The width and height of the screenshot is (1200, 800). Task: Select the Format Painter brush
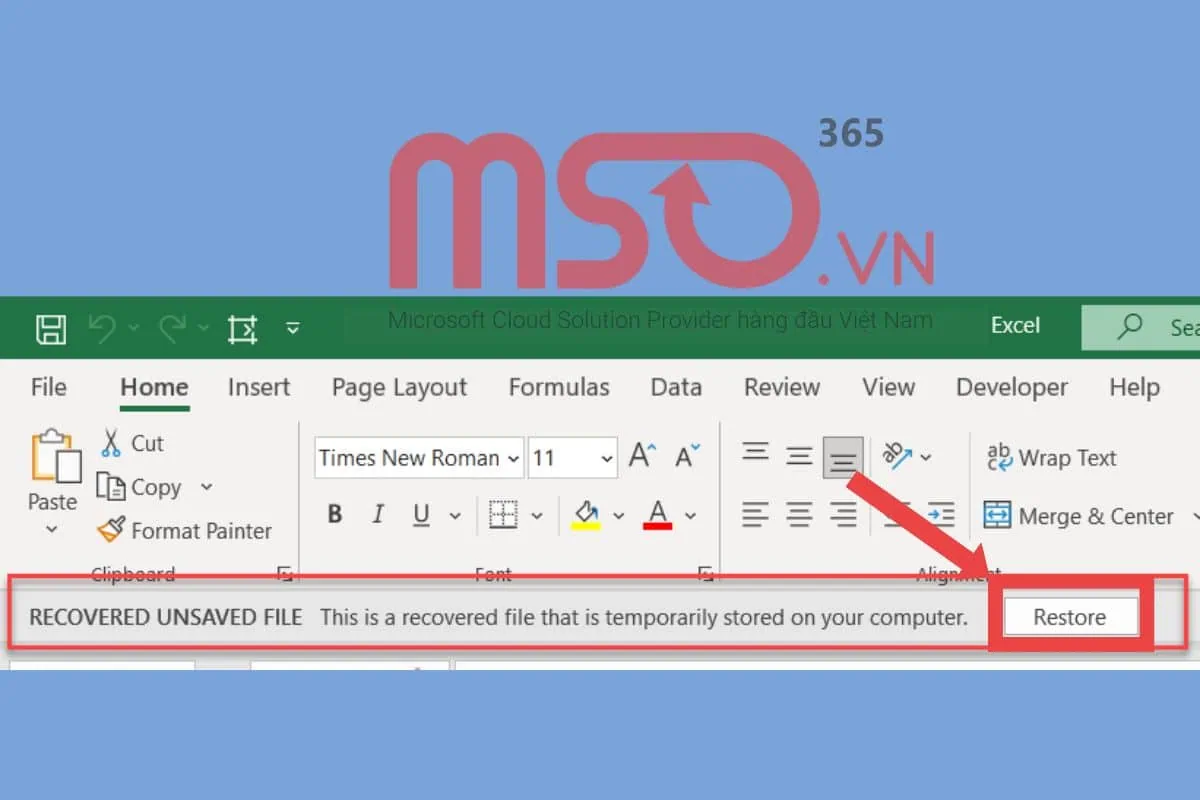point(111,531)
